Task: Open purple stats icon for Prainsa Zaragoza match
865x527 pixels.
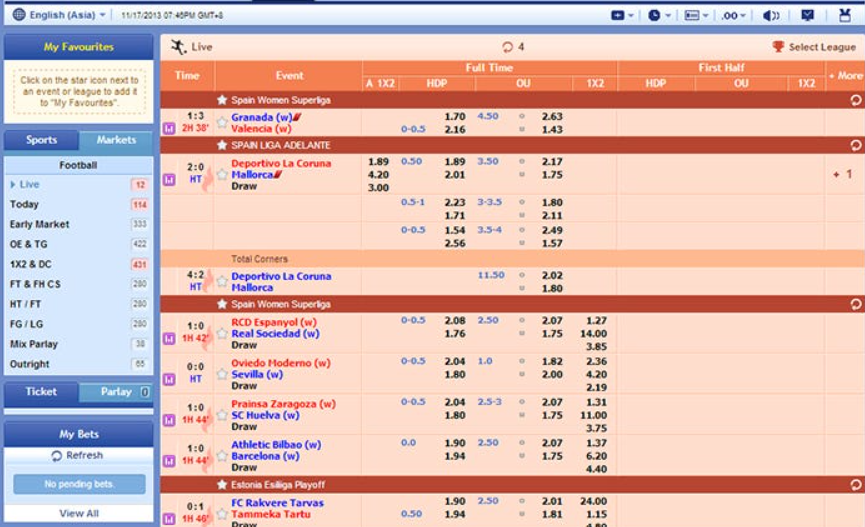Action: [169, 420]
